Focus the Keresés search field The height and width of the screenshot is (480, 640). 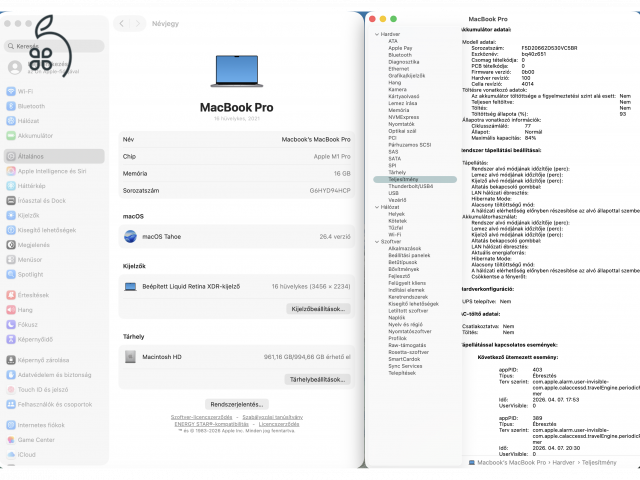point(54,46)
